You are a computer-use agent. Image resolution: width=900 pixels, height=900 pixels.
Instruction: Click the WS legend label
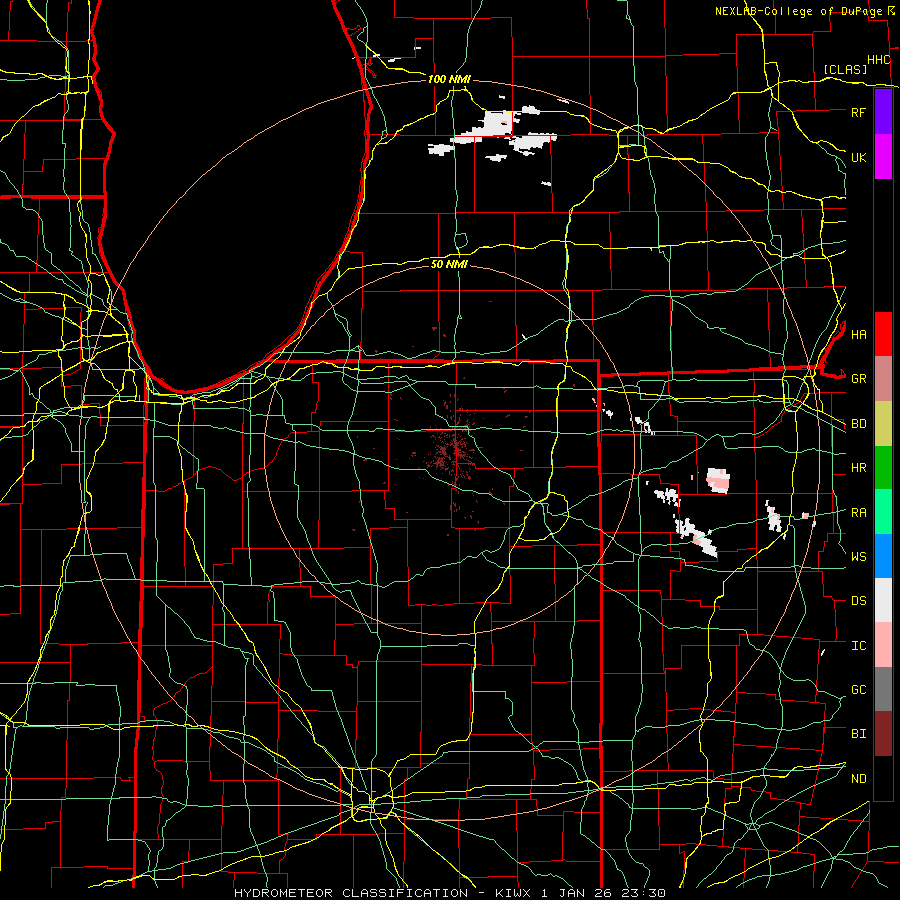(858, 557)
